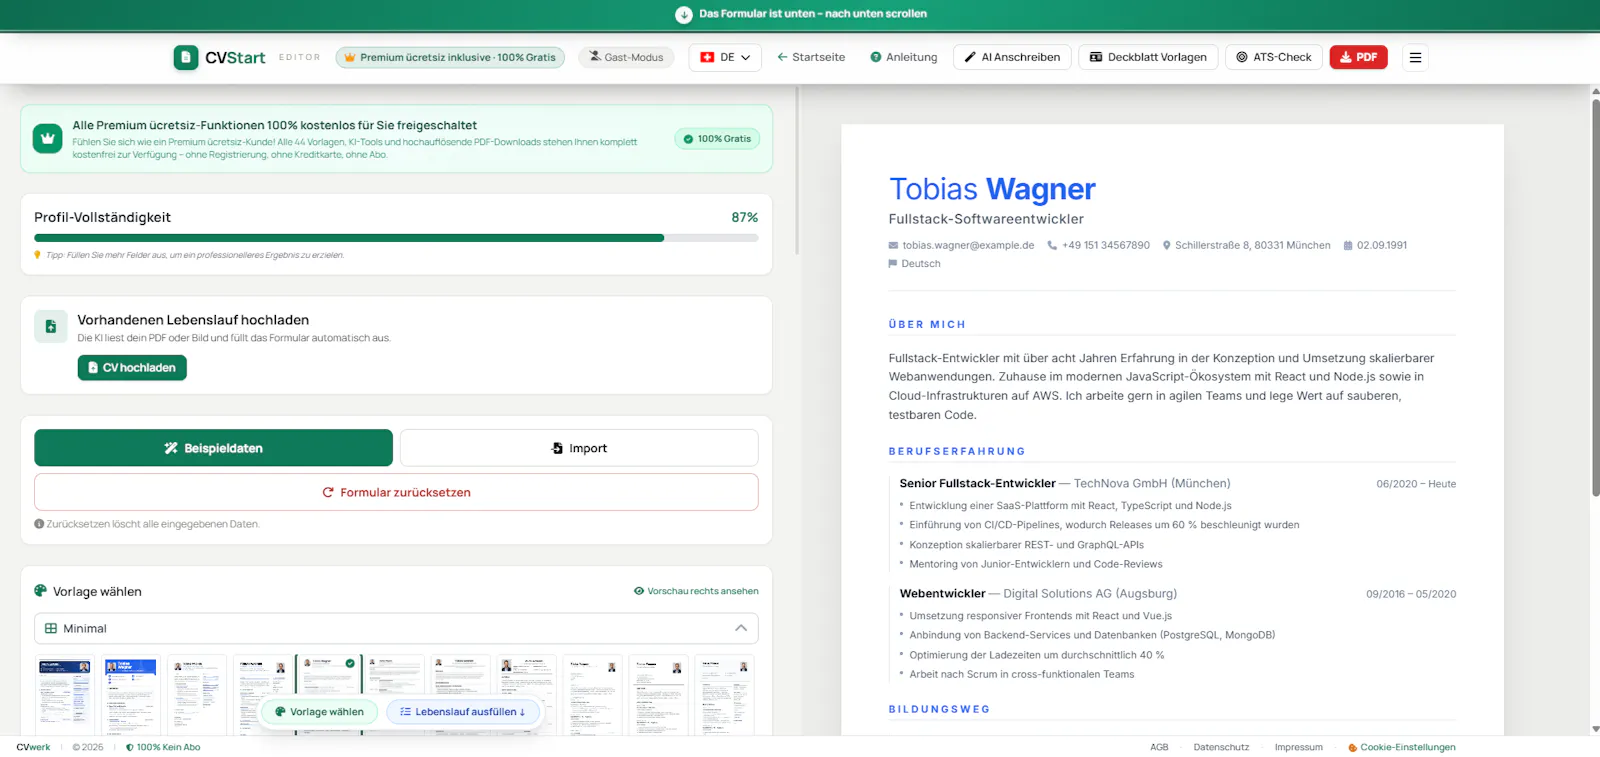
Task: Click the phone icon in the resume preview
Action: pos(1052,245)
